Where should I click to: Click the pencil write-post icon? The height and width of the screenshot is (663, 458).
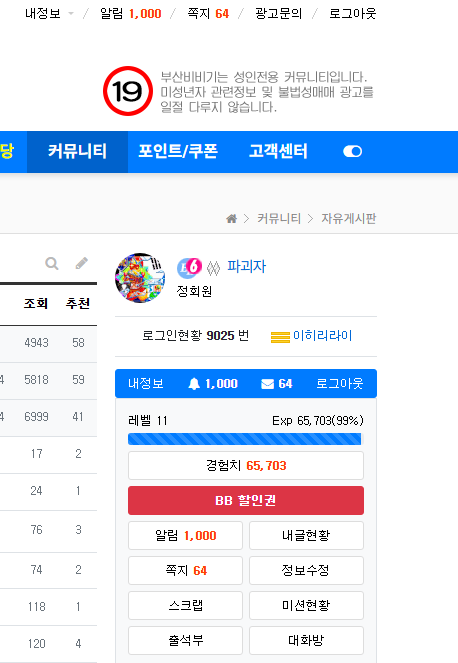point(82,263)
